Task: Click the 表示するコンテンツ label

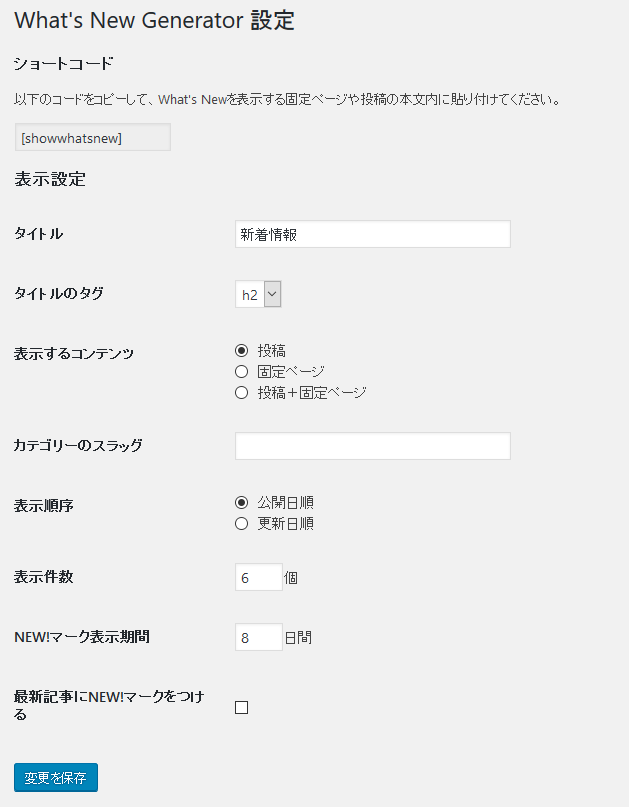Action: (x=74, y=354)
